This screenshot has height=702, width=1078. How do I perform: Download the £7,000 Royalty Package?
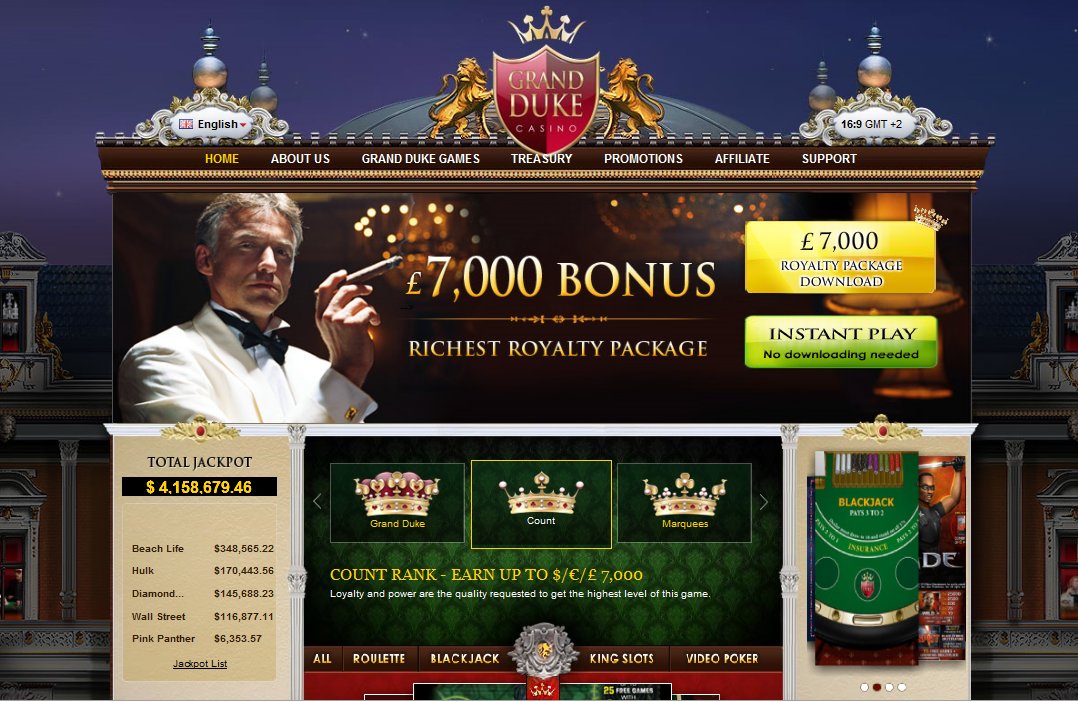tap(841, 257)
